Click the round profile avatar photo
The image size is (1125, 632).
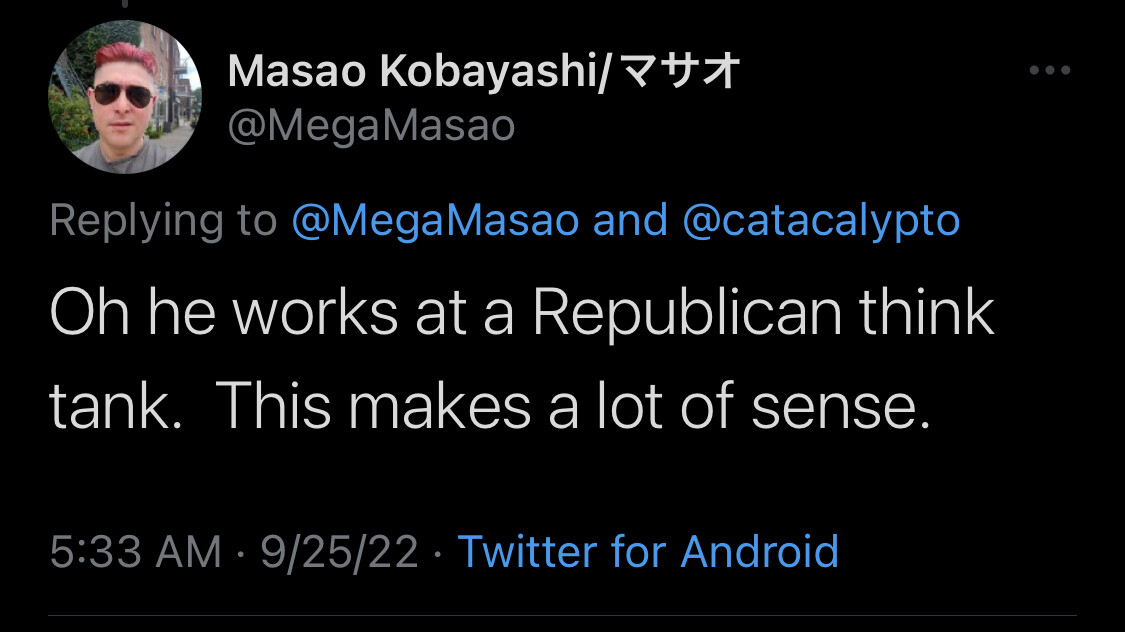125,97
